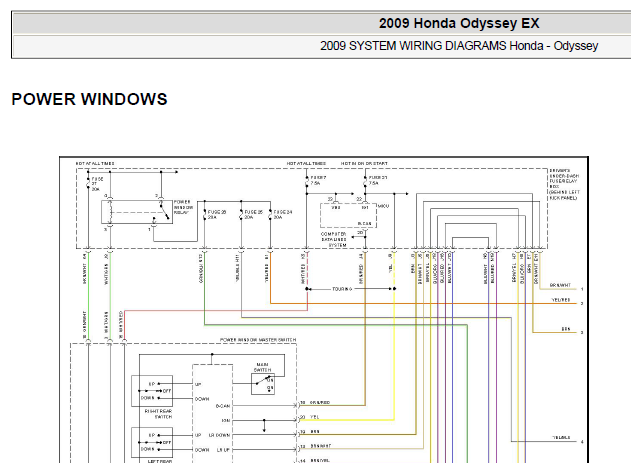Click the 'HOT IN ON OR START' label
This screenshot has width=631, height=463.
(x=364, y=163)
